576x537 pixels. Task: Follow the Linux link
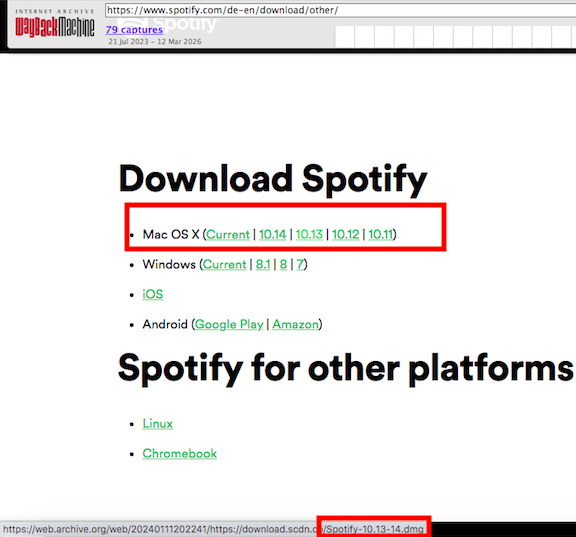tap(158, 424)
